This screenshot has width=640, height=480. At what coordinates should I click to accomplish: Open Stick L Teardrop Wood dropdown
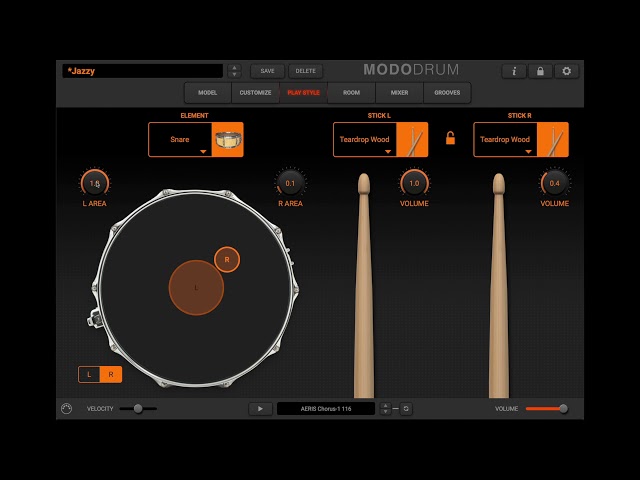pos(365,140)
